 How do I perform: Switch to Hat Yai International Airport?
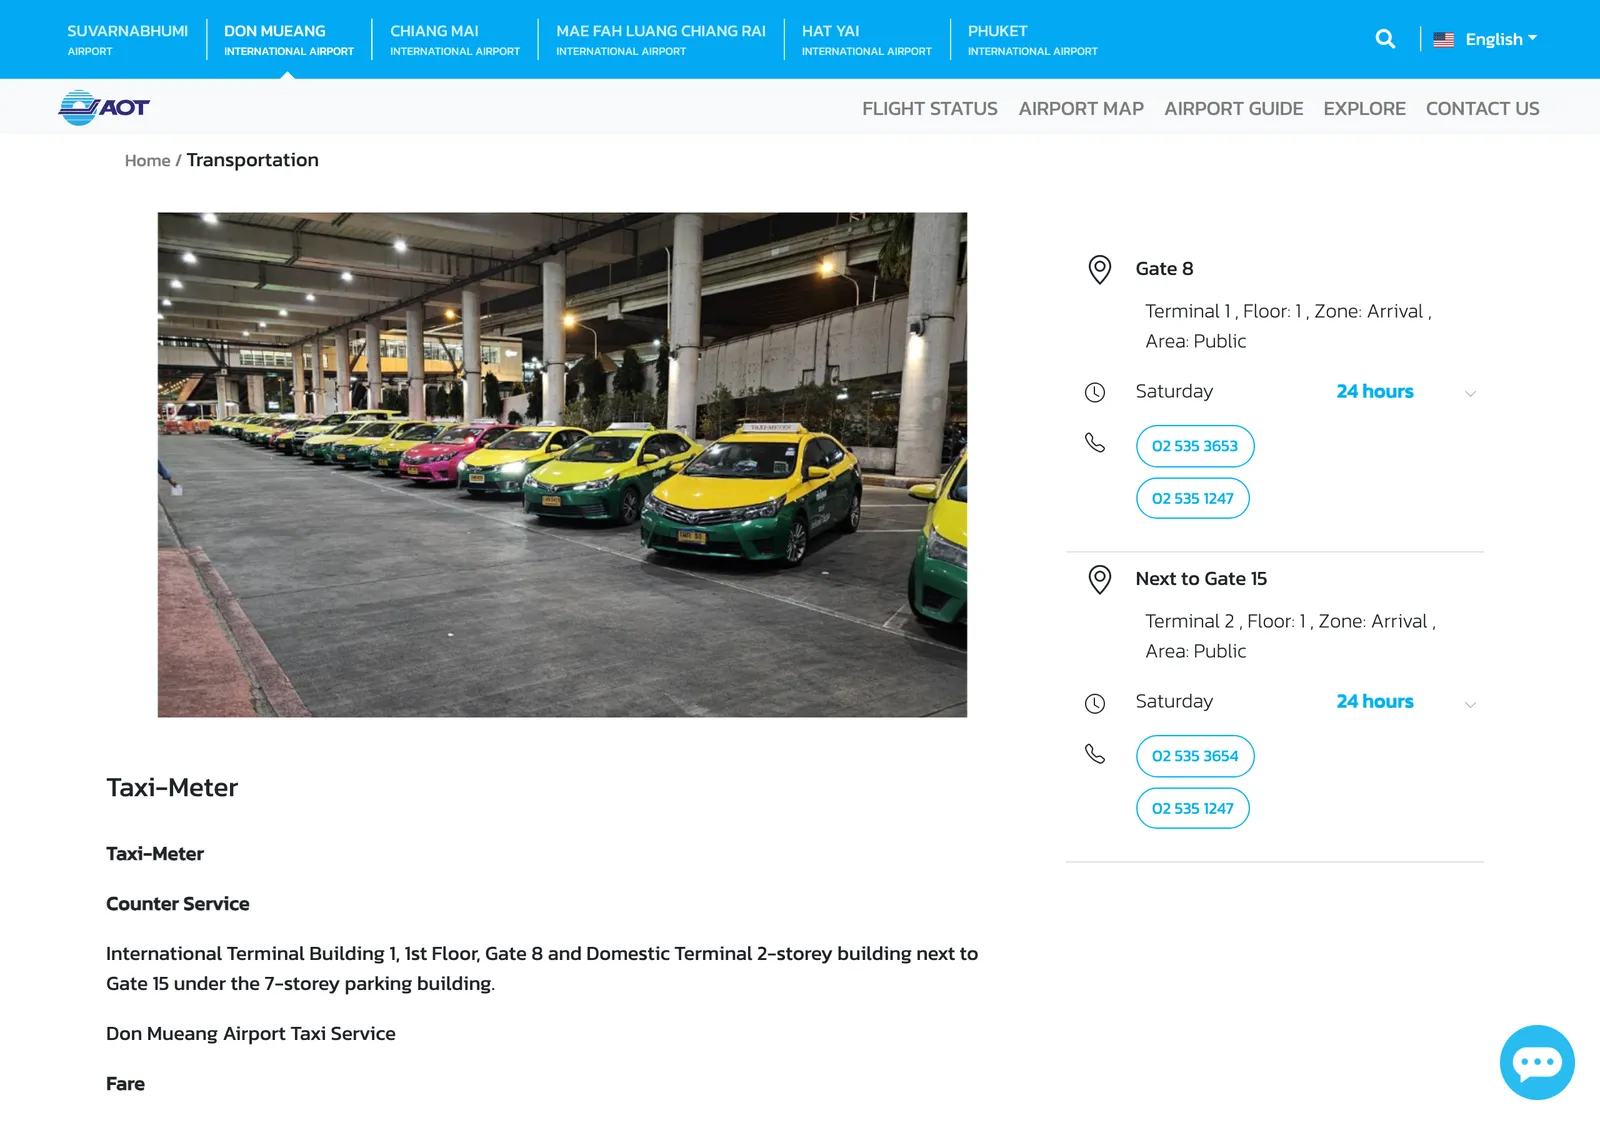coord(866,39)
